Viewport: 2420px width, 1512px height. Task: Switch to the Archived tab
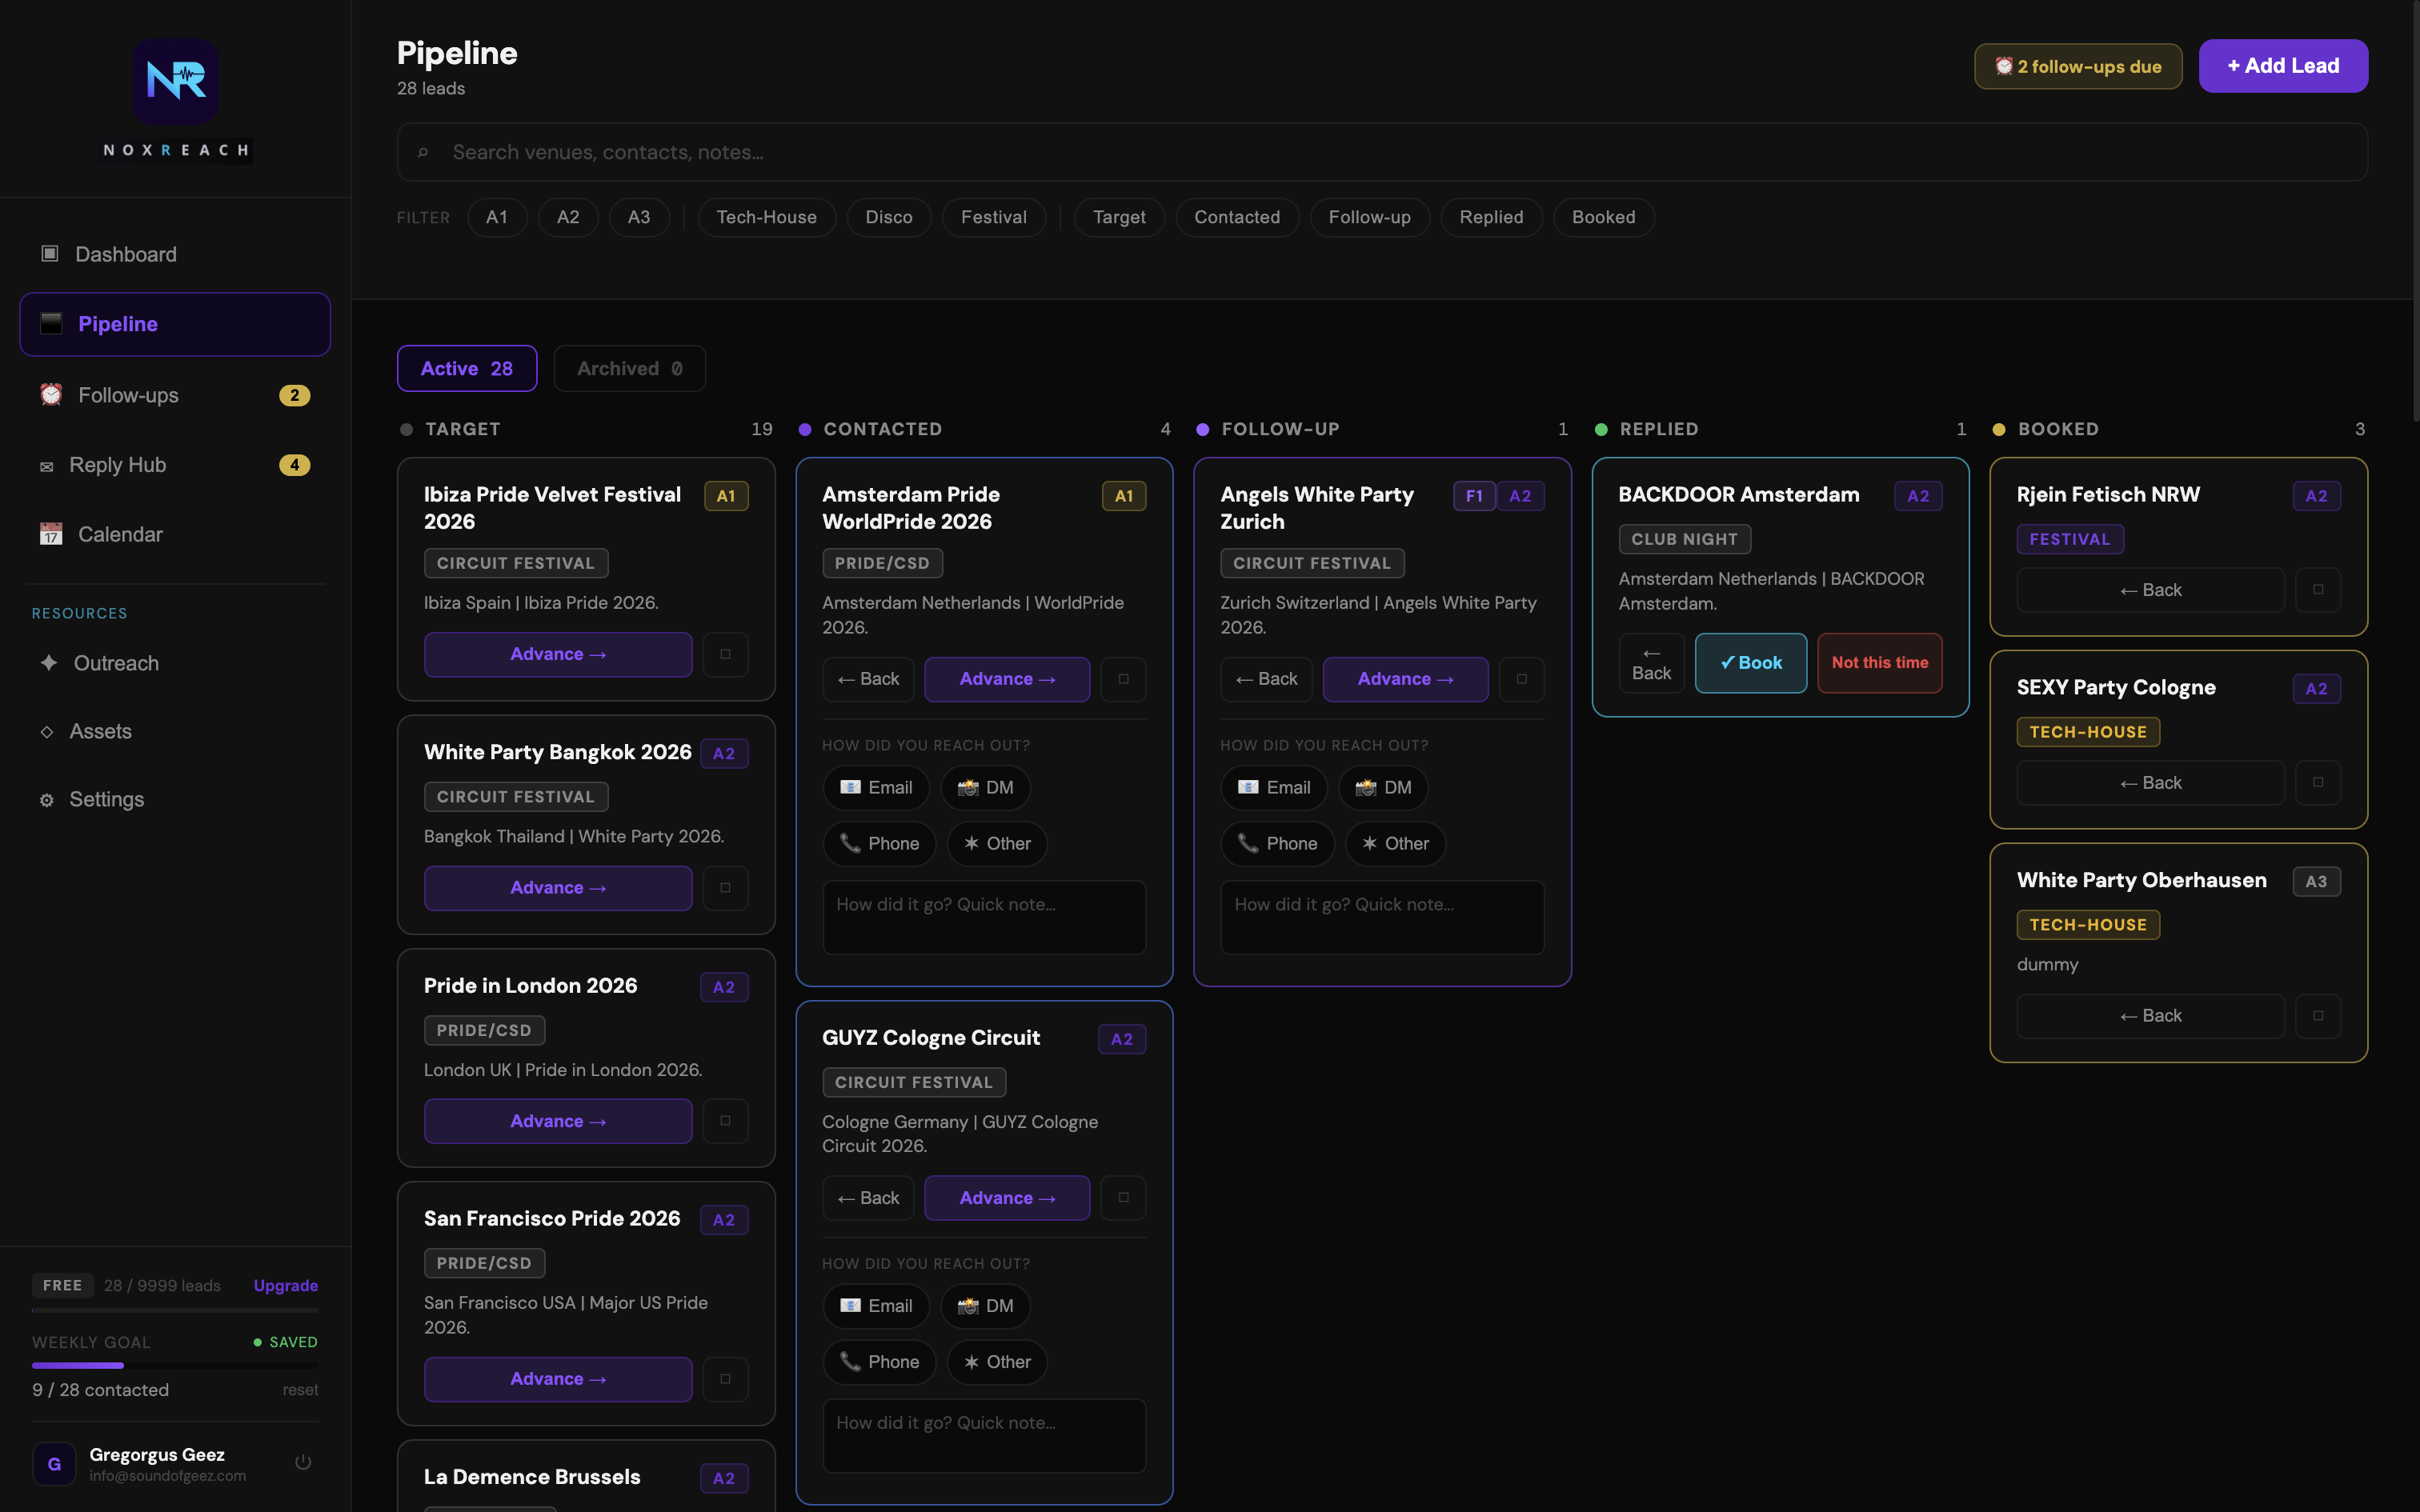(x=629, y=368)
